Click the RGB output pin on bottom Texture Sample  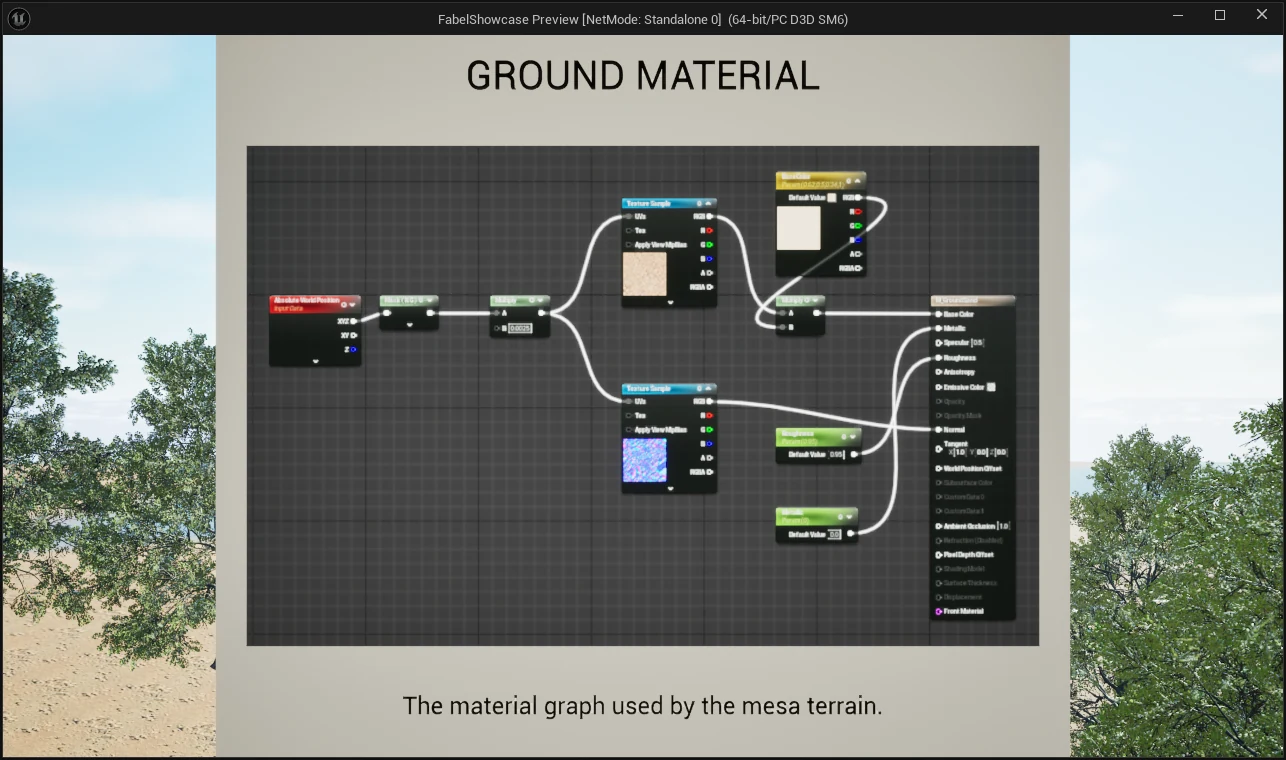709,401
